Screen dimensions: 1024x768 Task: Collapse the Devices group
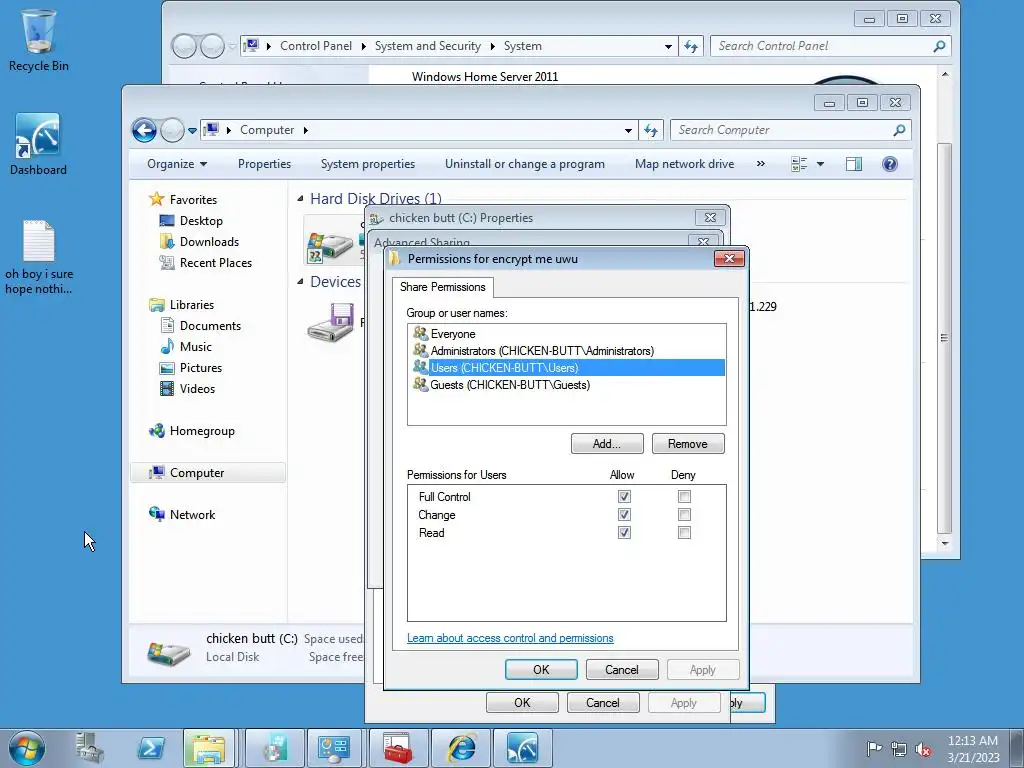[x=300, y=281]
